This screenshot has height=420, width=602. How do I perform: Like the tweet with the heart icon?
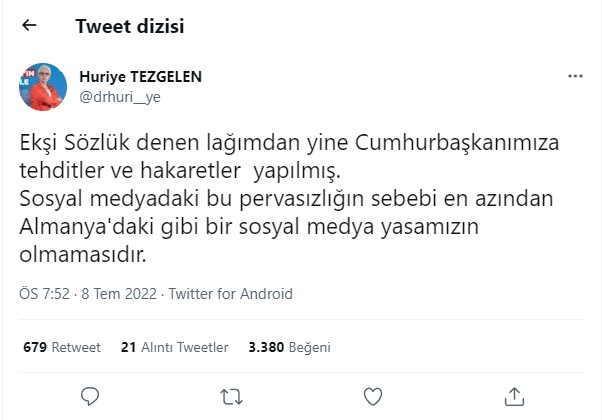[x=373, y=395]
